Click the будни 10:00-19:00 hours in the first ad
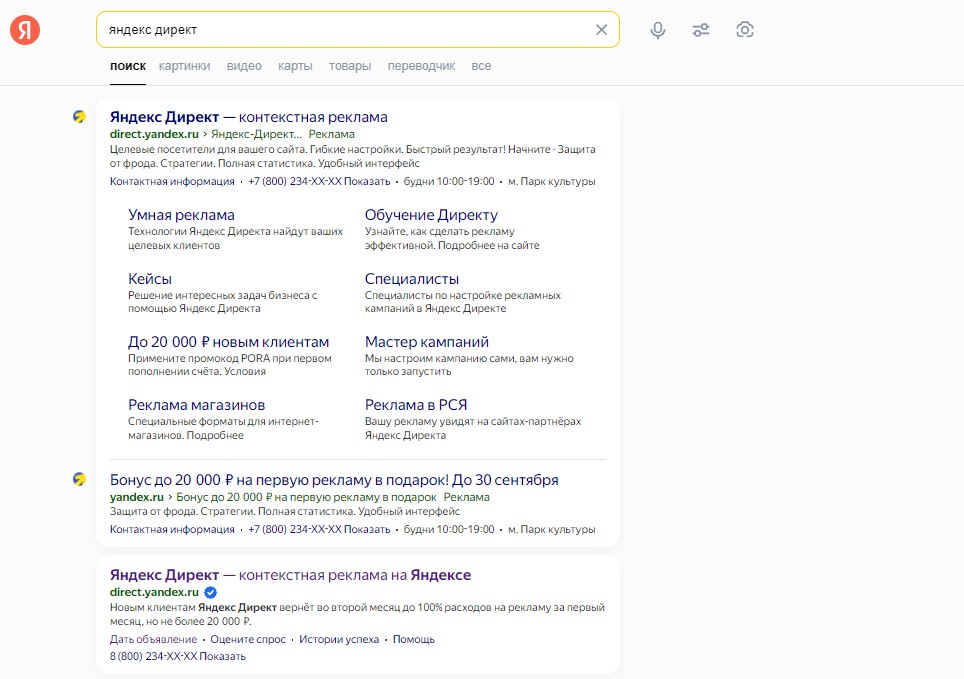Image resolution: width=964 pixels, height=679 pixels. point(449,181)
